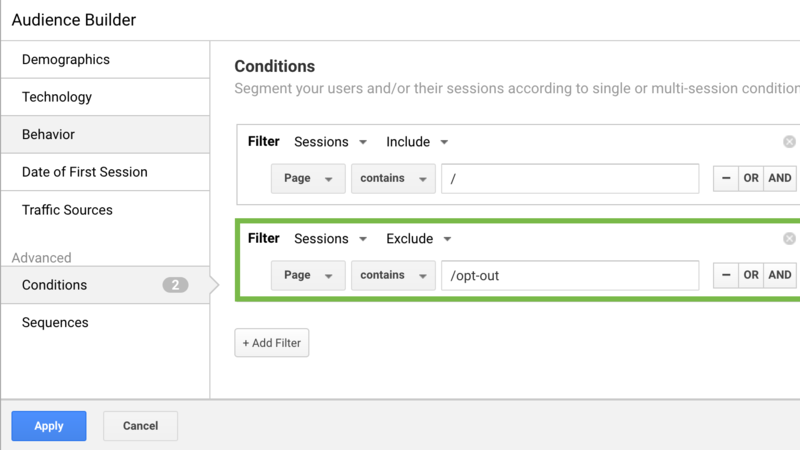
Task: Click the + Add Filter button
Action: pos(272,343)
